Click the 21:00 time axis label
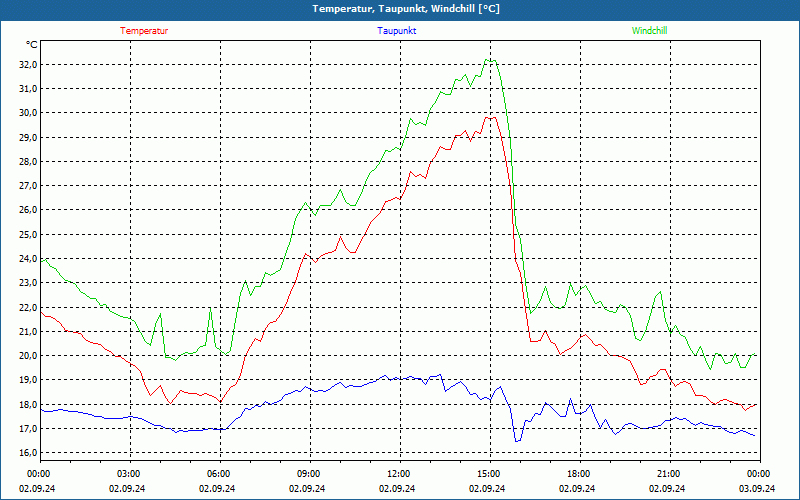Image resolution: width=800 pixels, height=500 pixels. (x=670, y=474)
